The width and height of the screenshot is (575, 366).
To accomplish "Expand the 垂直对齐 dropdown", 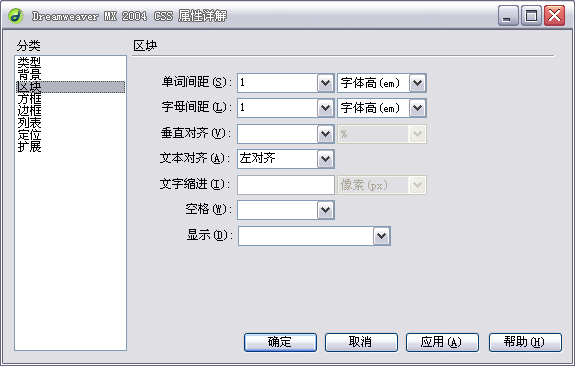I will tap(325, 134).
